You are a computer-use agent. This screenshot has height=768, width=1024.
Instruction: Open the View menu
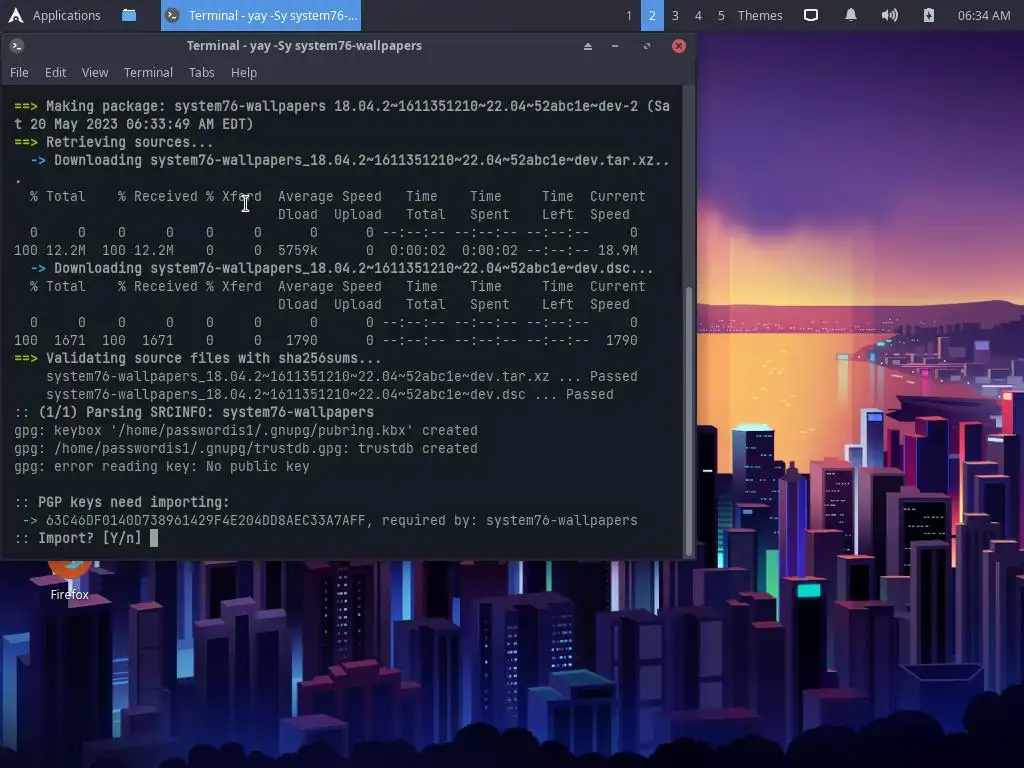(x=95, y=72)
